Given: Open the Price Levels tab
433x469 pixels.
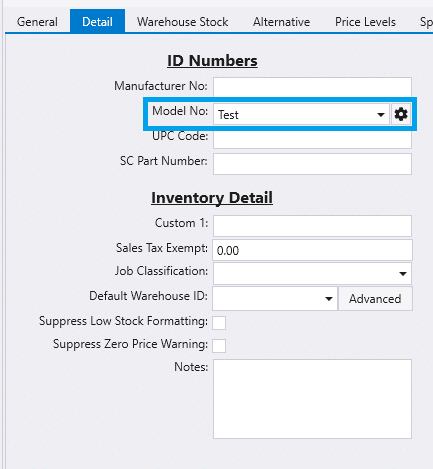Looking at the screenshot, I should pos(365,22).
